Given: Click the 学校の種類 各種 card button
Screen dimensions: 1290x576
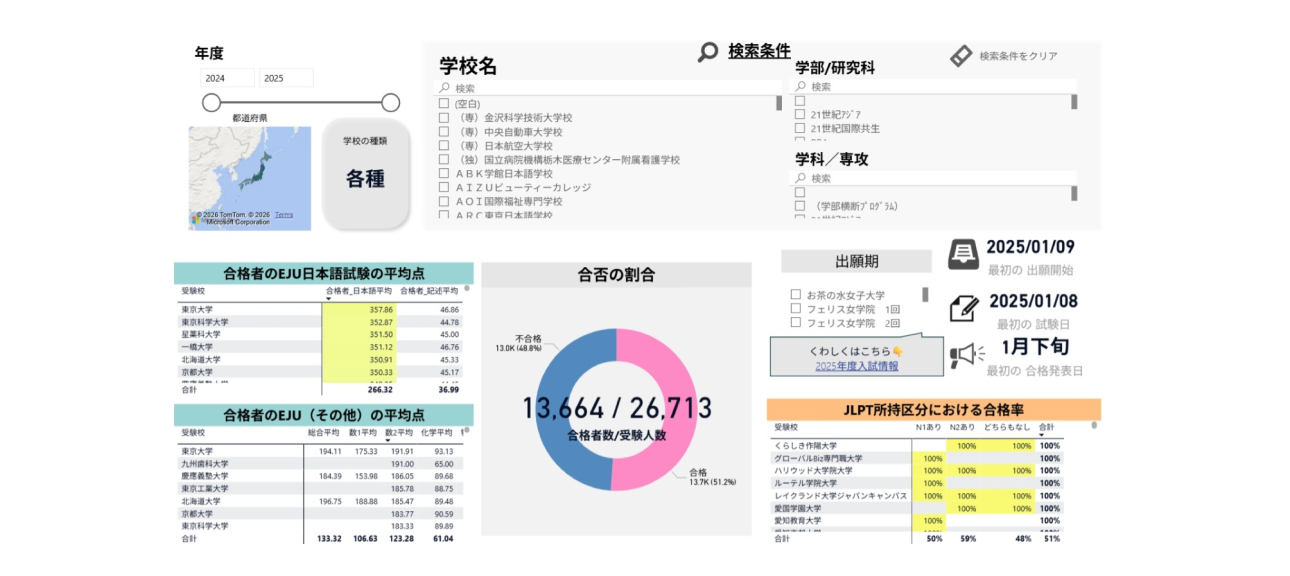Looking at the screenshot, I should pos(366,173).
